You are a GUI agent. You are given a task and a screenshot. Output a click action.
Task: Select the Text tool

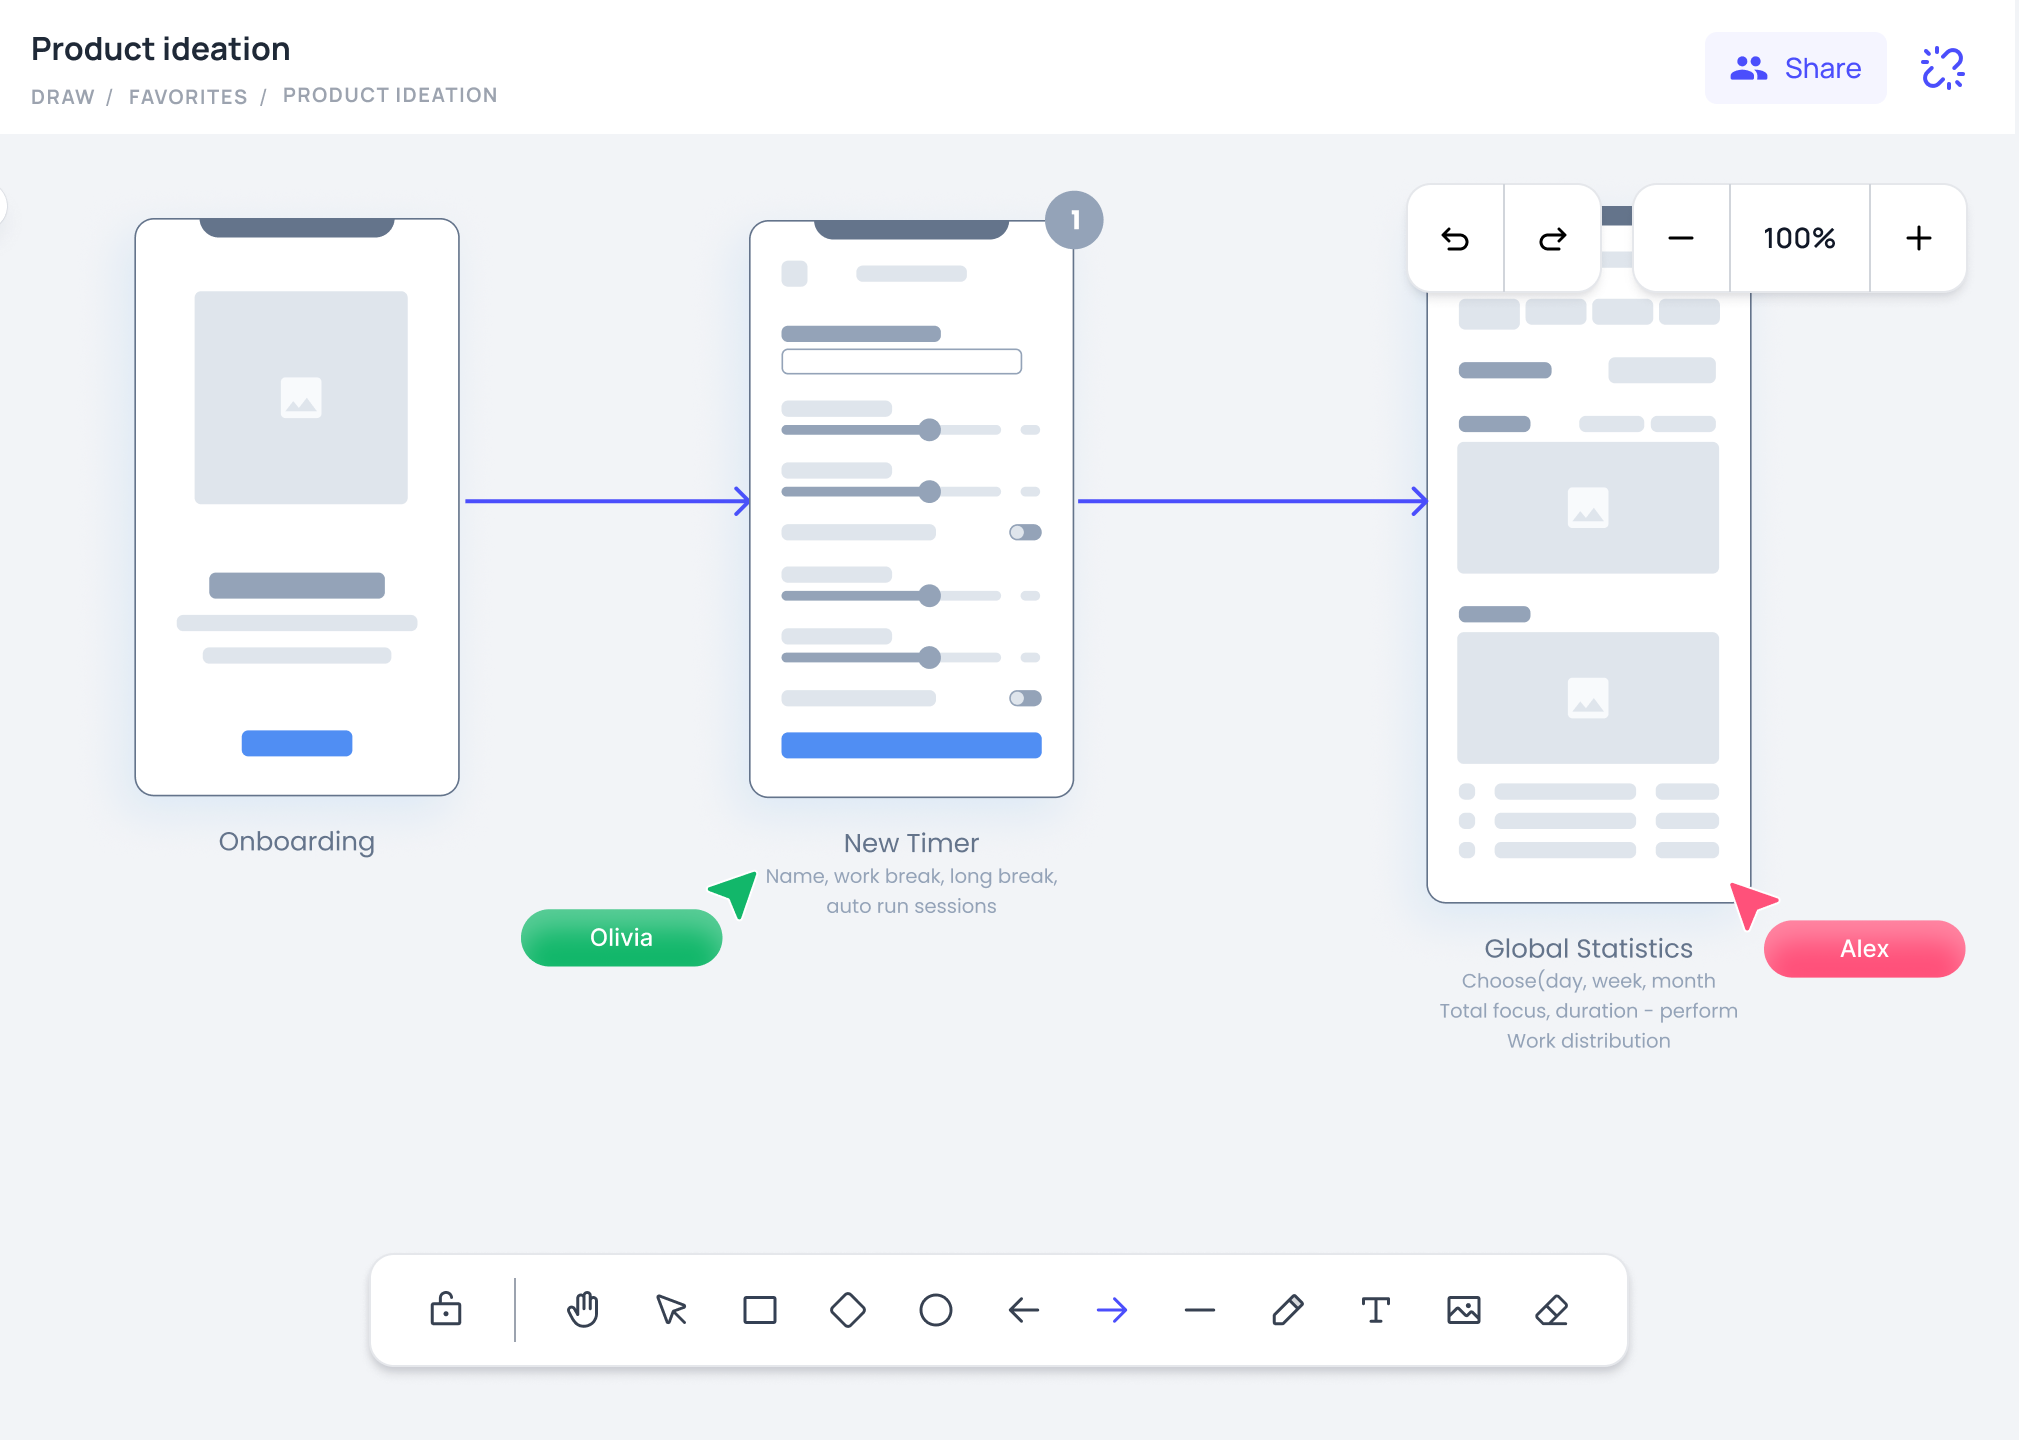[x=1377, y=1311]
